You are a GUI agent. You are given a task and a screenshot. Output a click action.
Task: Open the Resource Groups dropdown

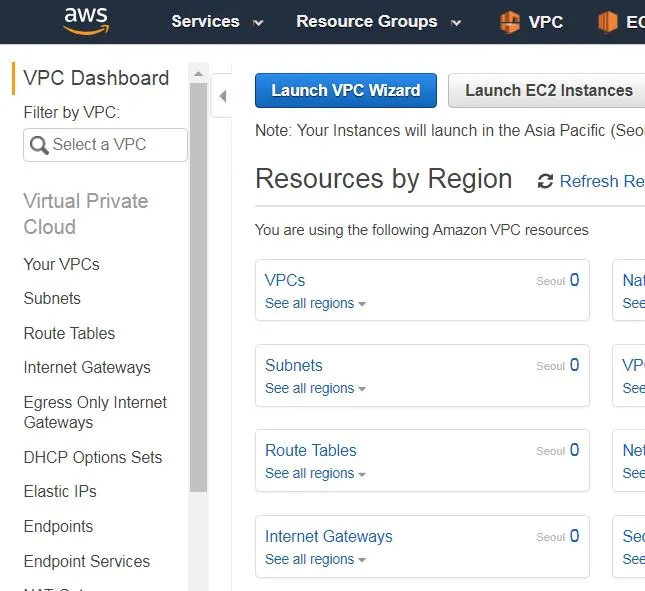[x=379, y=22]
